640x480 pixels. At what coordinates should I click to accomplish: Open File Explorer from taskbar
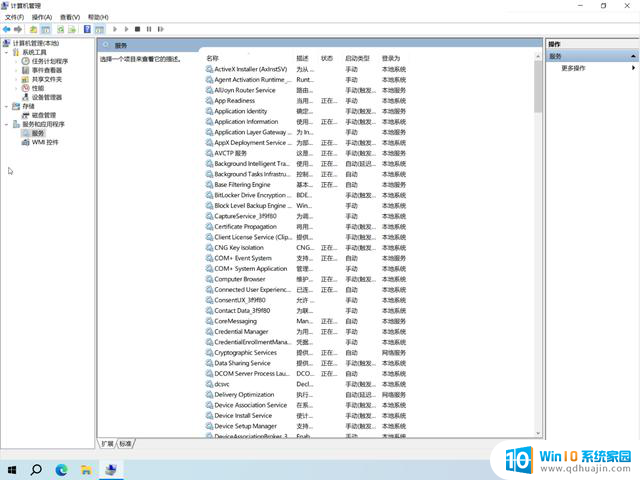tap(86, 470)
